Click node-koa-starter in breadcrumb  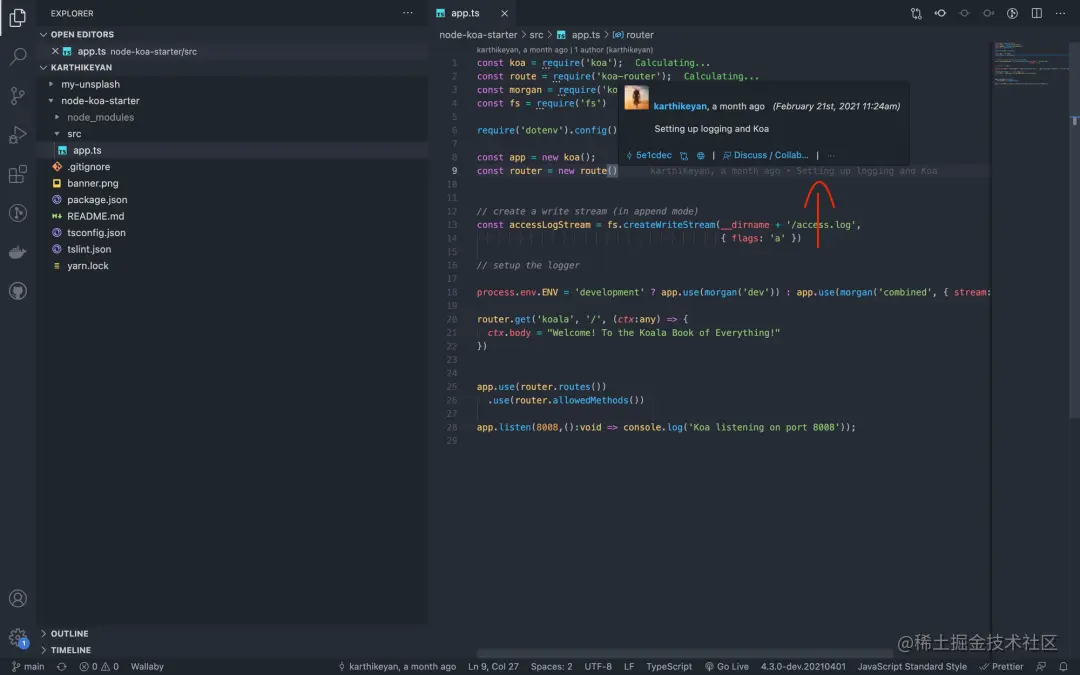478,34
